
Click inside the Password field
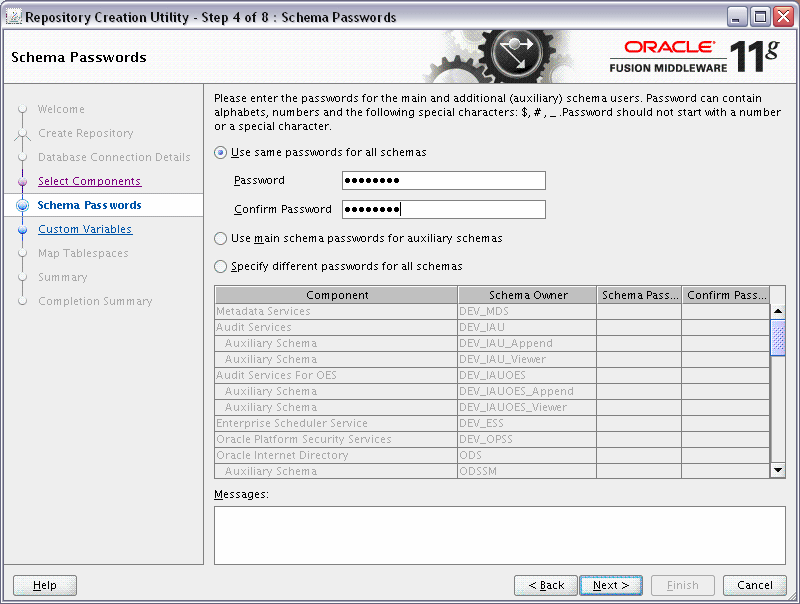point(443,180)
